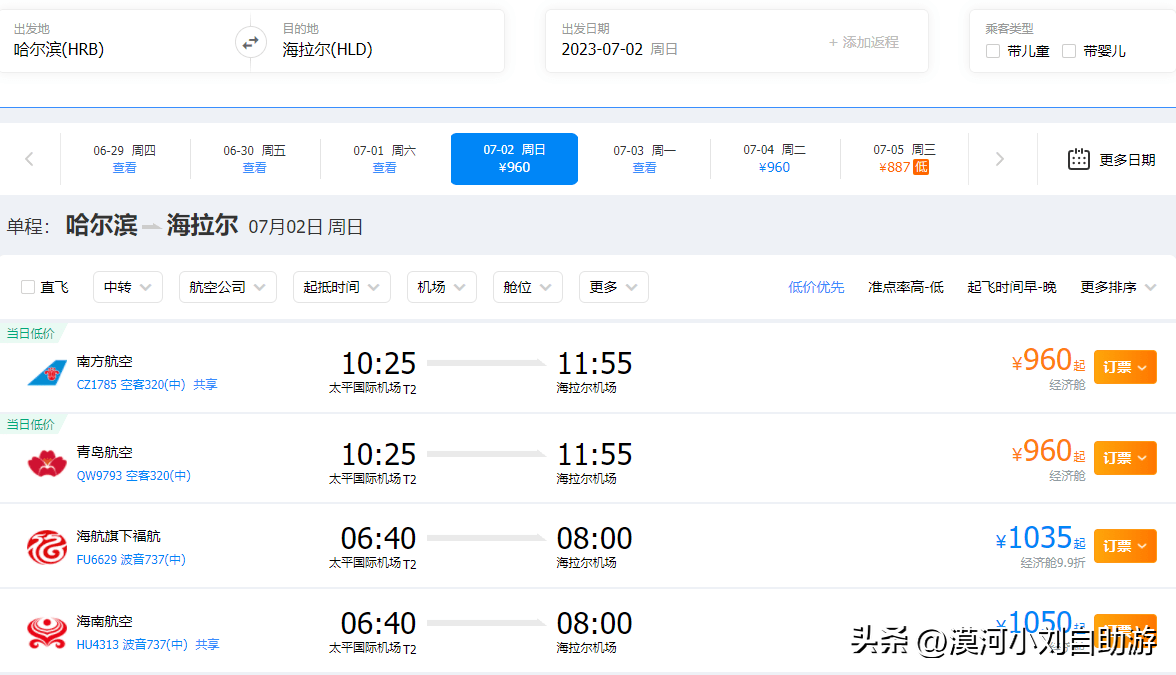Sort by 低价优先

(816, 287)
